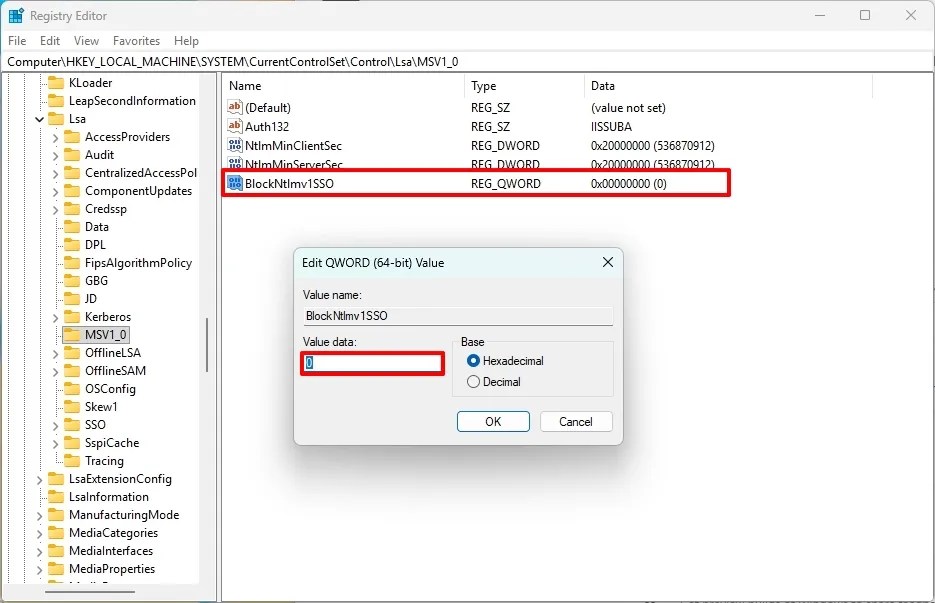Click the Lsa folder icon
This screenshot has height=603, width=935.
(x=55, y=119)
